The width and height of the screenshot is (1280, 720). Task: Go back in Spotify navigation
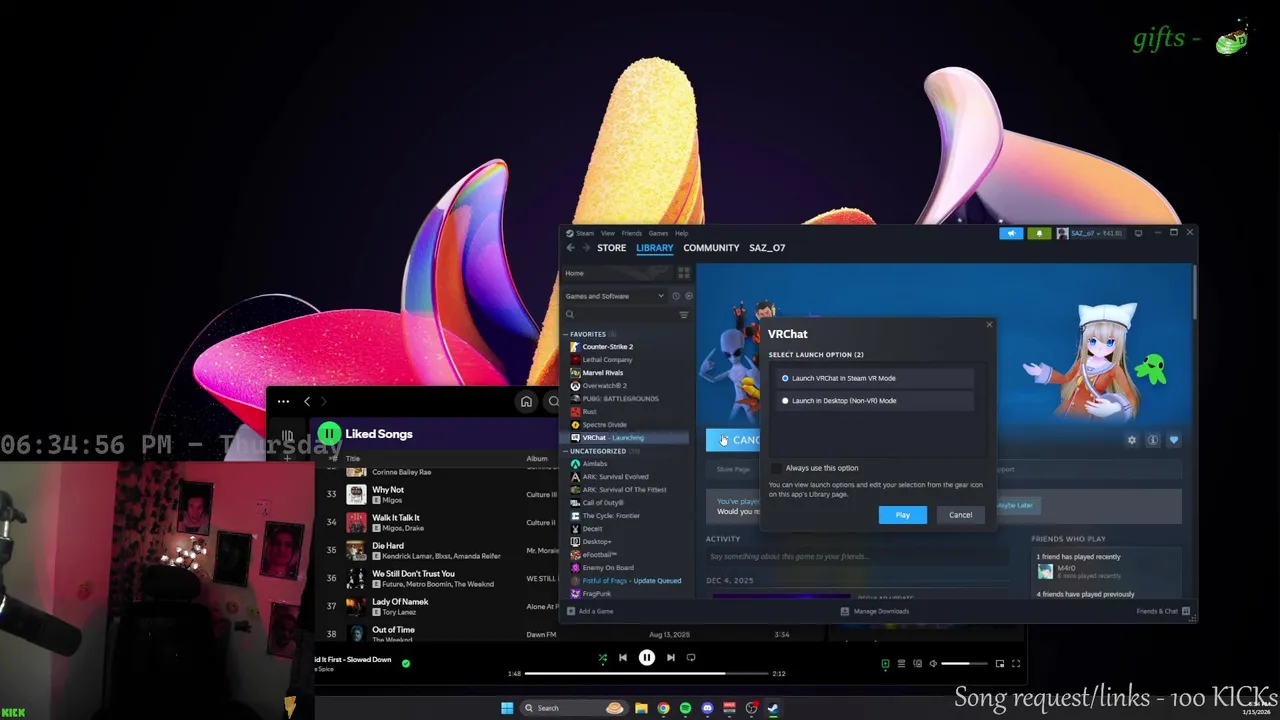pos(307,402)
